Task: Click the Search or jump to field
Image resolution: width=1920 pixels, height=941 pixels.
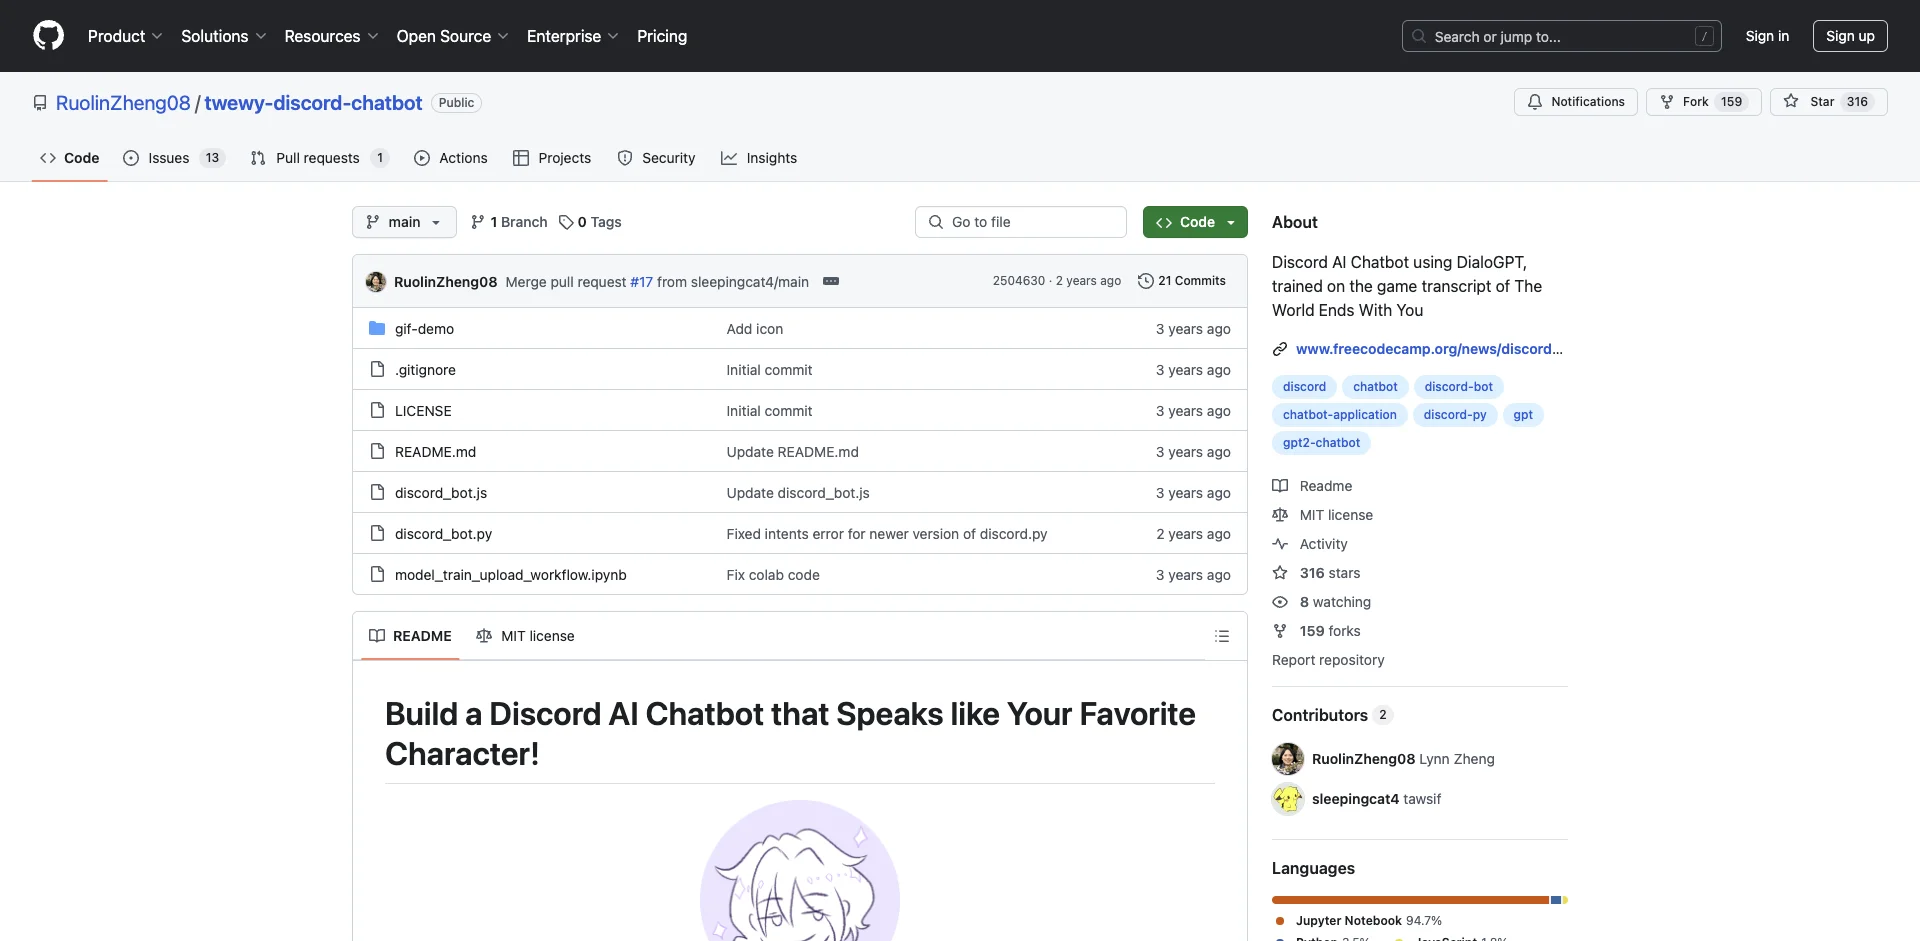Action: [1561, 36]
